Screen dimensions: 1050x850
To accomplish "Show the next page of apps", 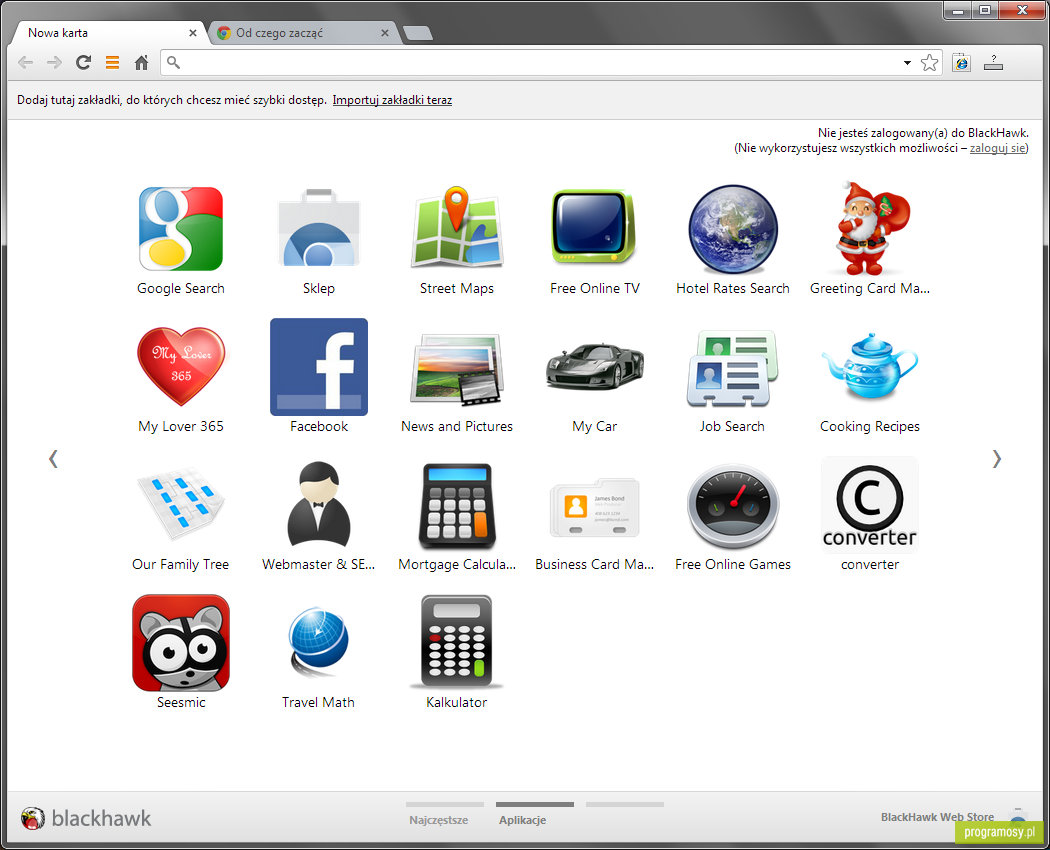I will [997, 459].
